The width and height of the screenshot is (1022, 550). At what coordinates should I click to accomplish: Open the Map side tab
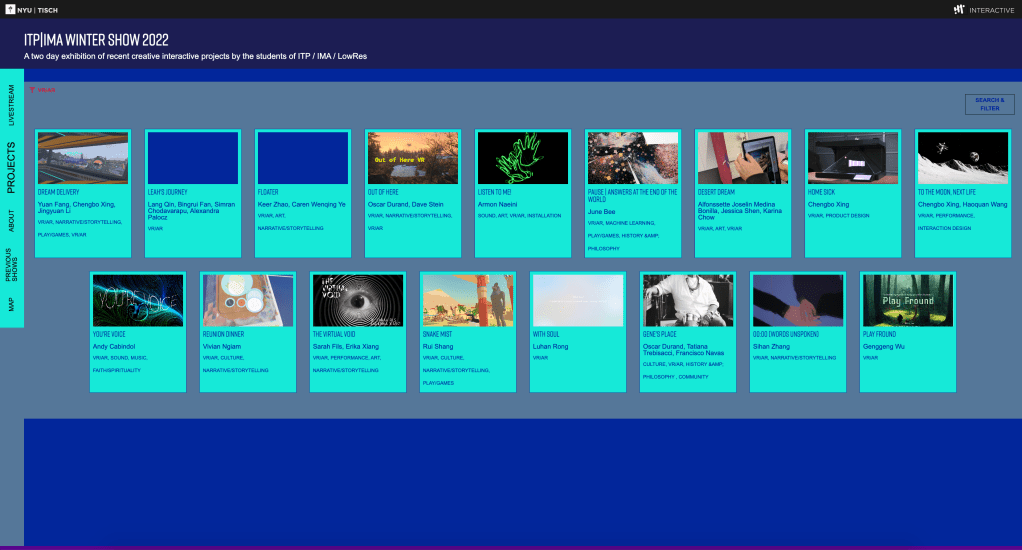pos(12,305)
